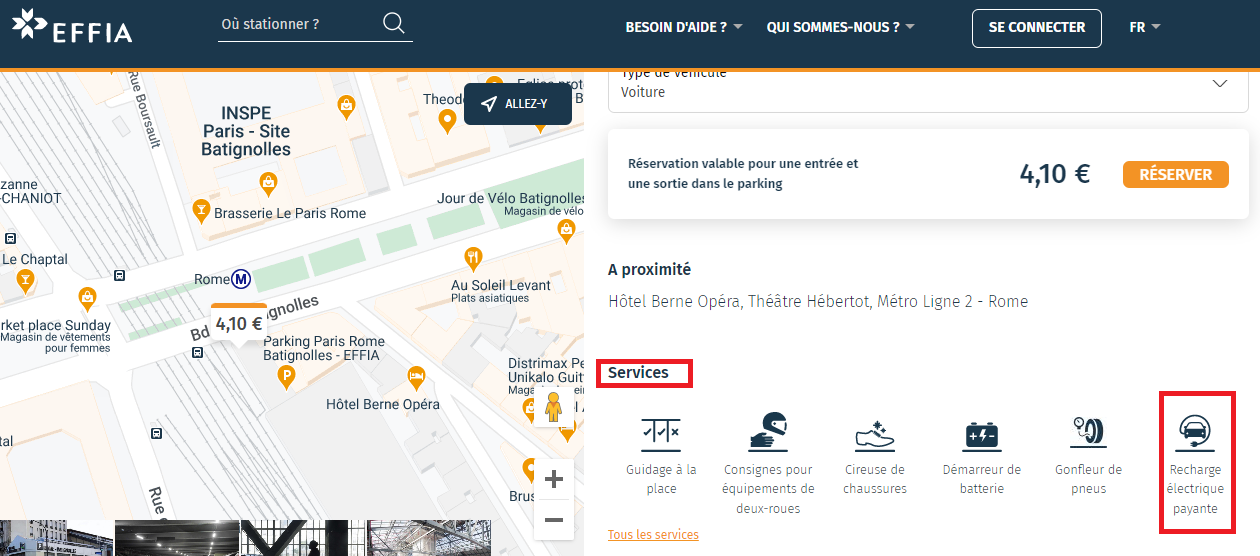Screen dimensions: 1260x556
Task: Click the 4,10 € reservation price text
Action: point(1054,174)
